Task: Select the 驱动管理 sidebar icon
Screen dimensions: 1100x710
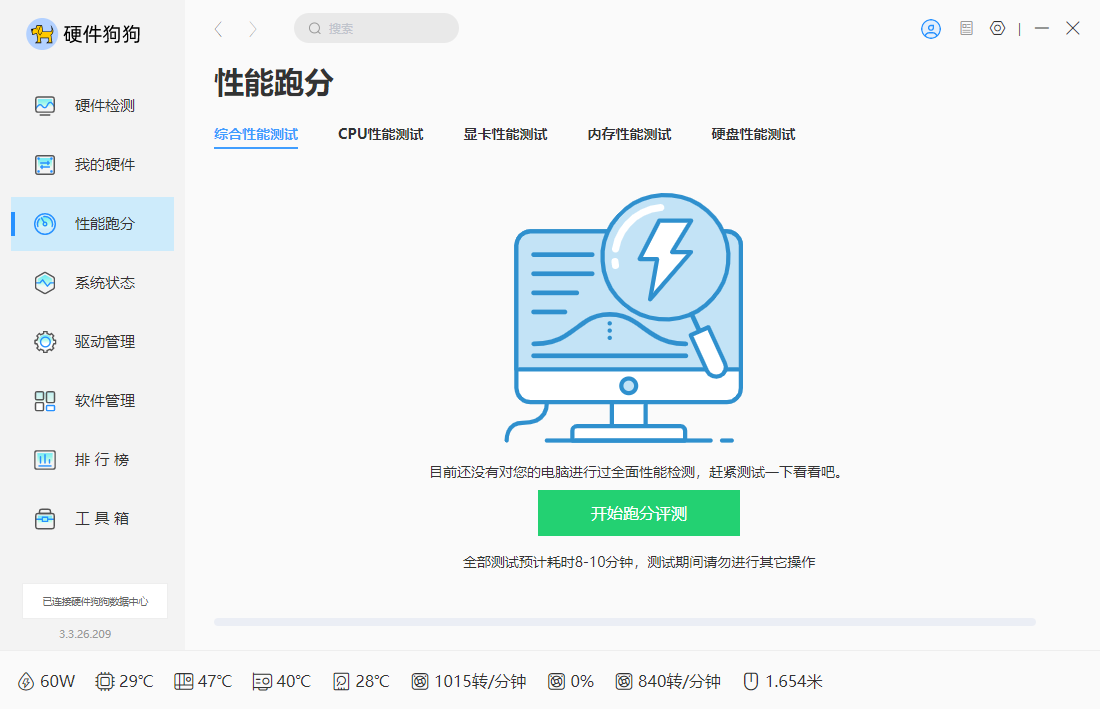Action: tap(44, 341)
